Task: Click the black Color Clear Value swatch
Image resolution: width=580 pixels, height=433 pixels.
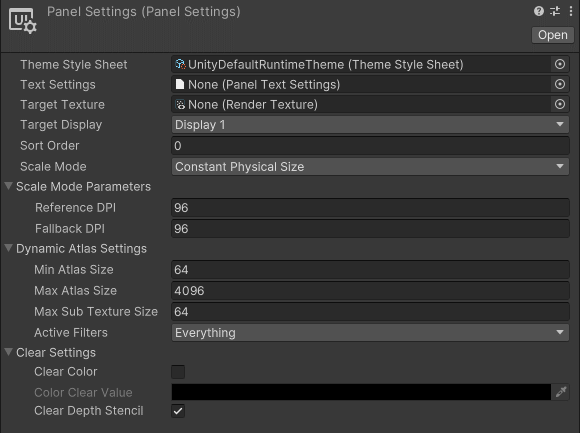Action: click(361, 392)
